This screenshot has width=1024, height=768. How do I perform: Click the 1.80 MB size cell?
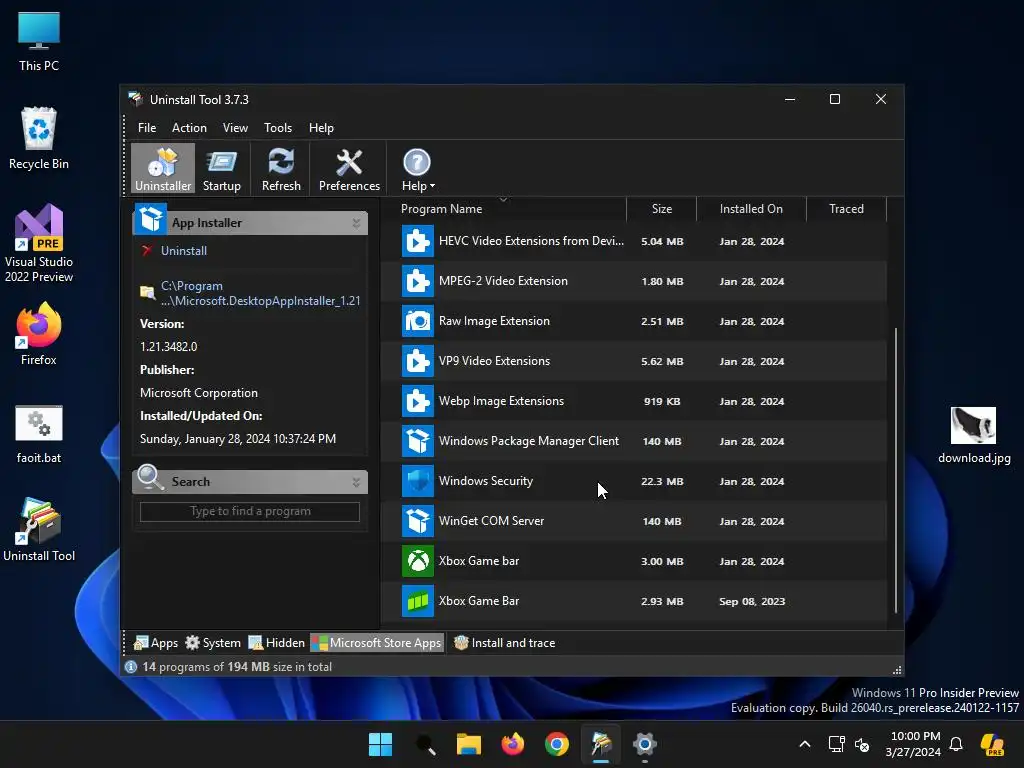[x=662, y=281]
